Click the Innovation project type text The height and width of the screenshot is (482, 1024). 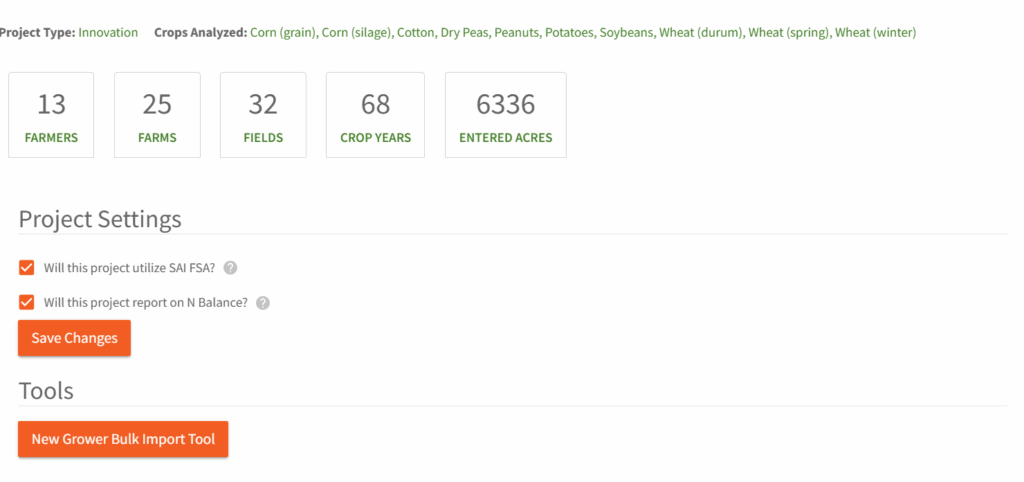pos(108,32)
